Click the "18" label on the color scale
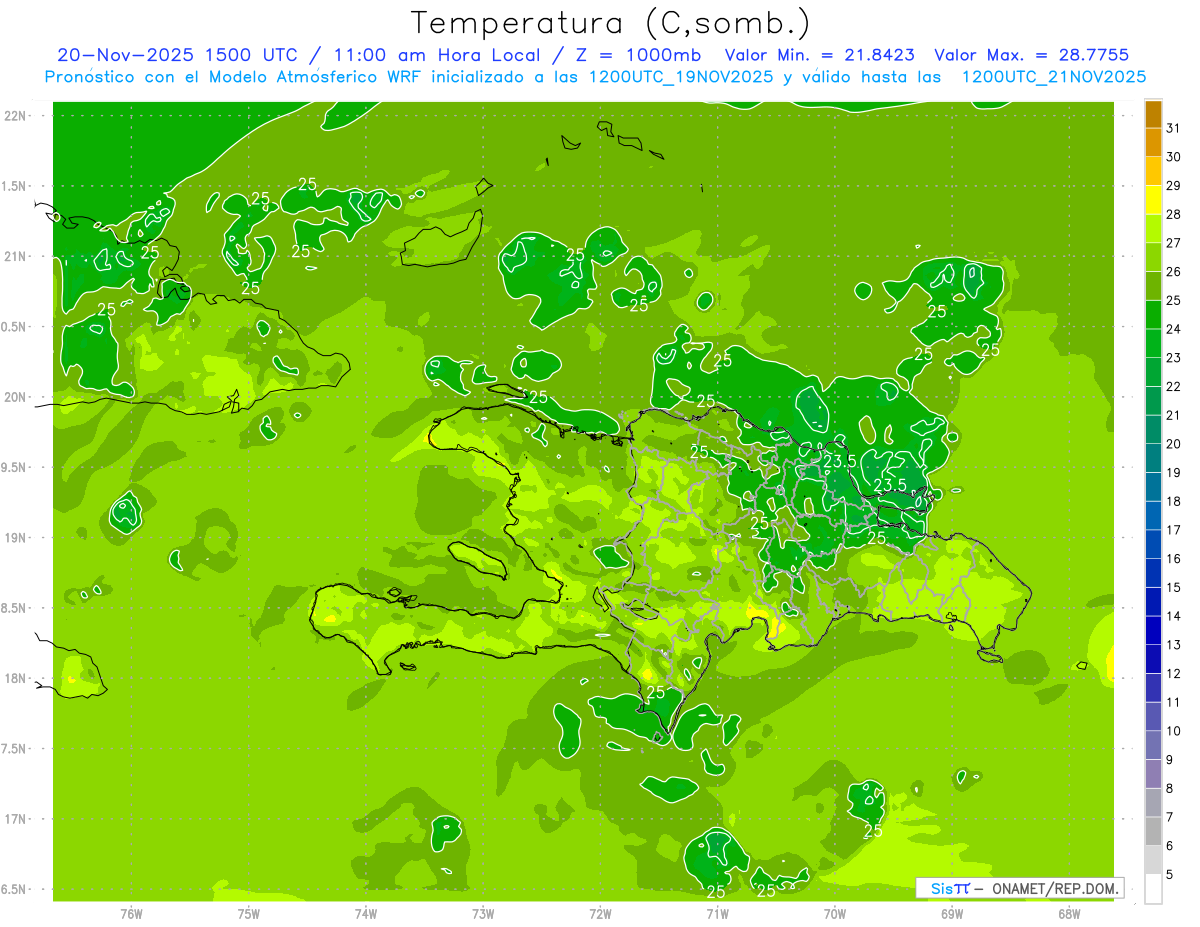This screenshot has width=1200, height=927. tap(1174, 502)
